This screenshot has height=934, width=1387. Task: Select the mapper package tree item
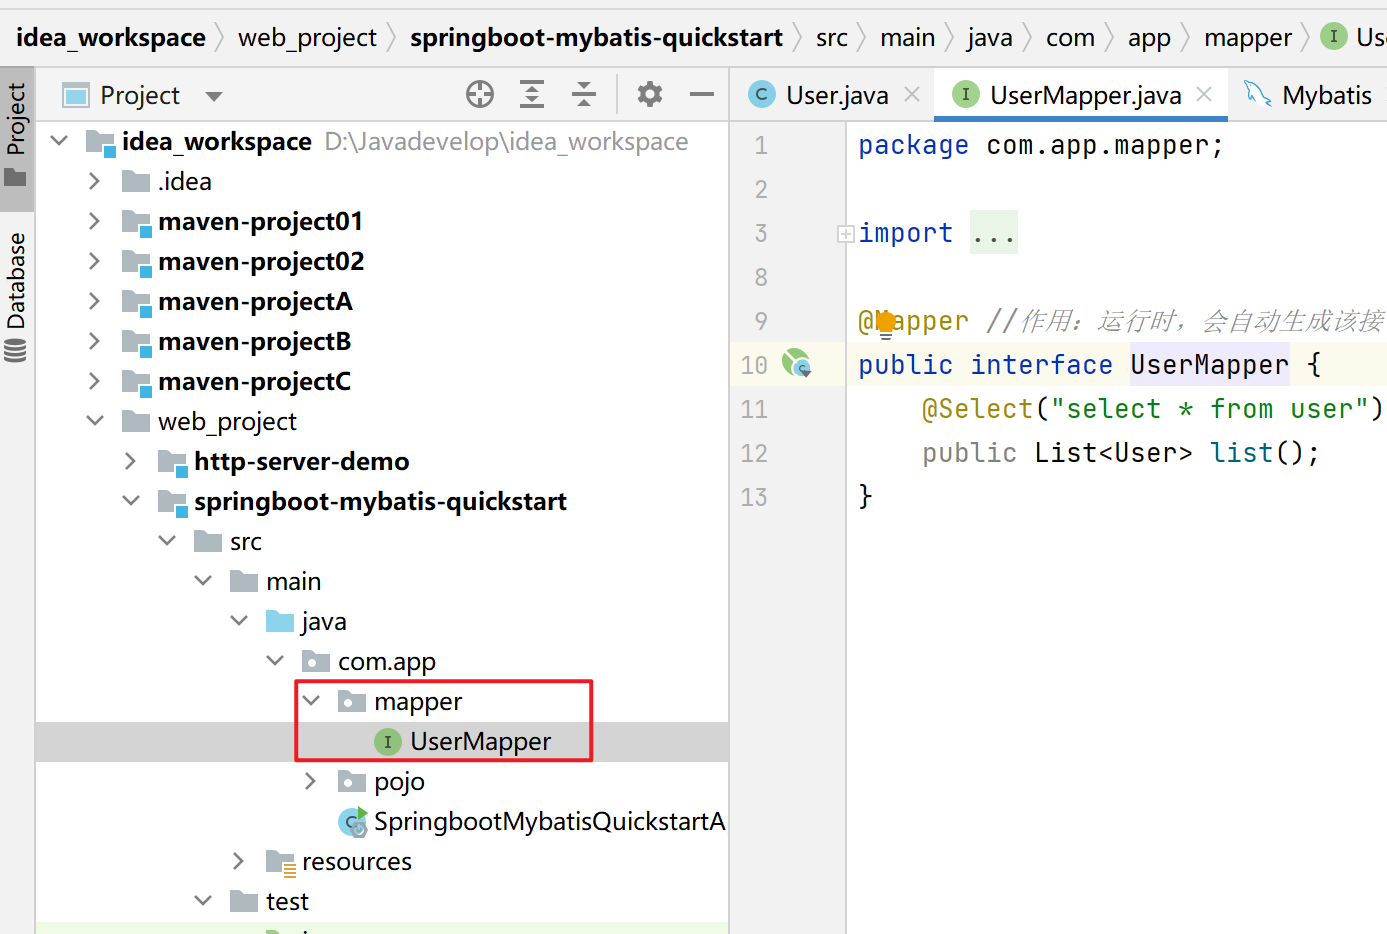tap(417, 702)
